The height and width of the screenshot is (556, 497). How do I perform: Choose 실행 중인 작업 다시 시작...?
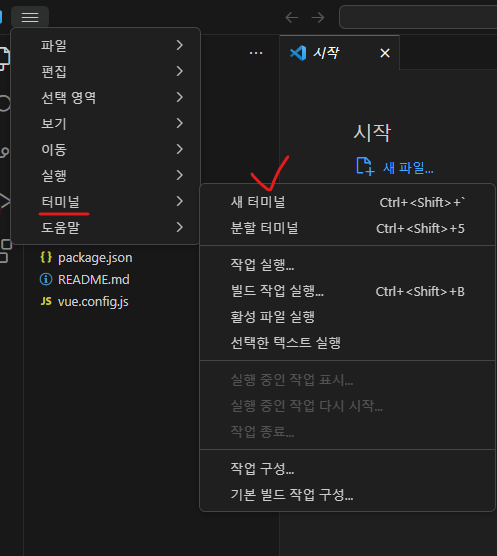coord(347,406)
